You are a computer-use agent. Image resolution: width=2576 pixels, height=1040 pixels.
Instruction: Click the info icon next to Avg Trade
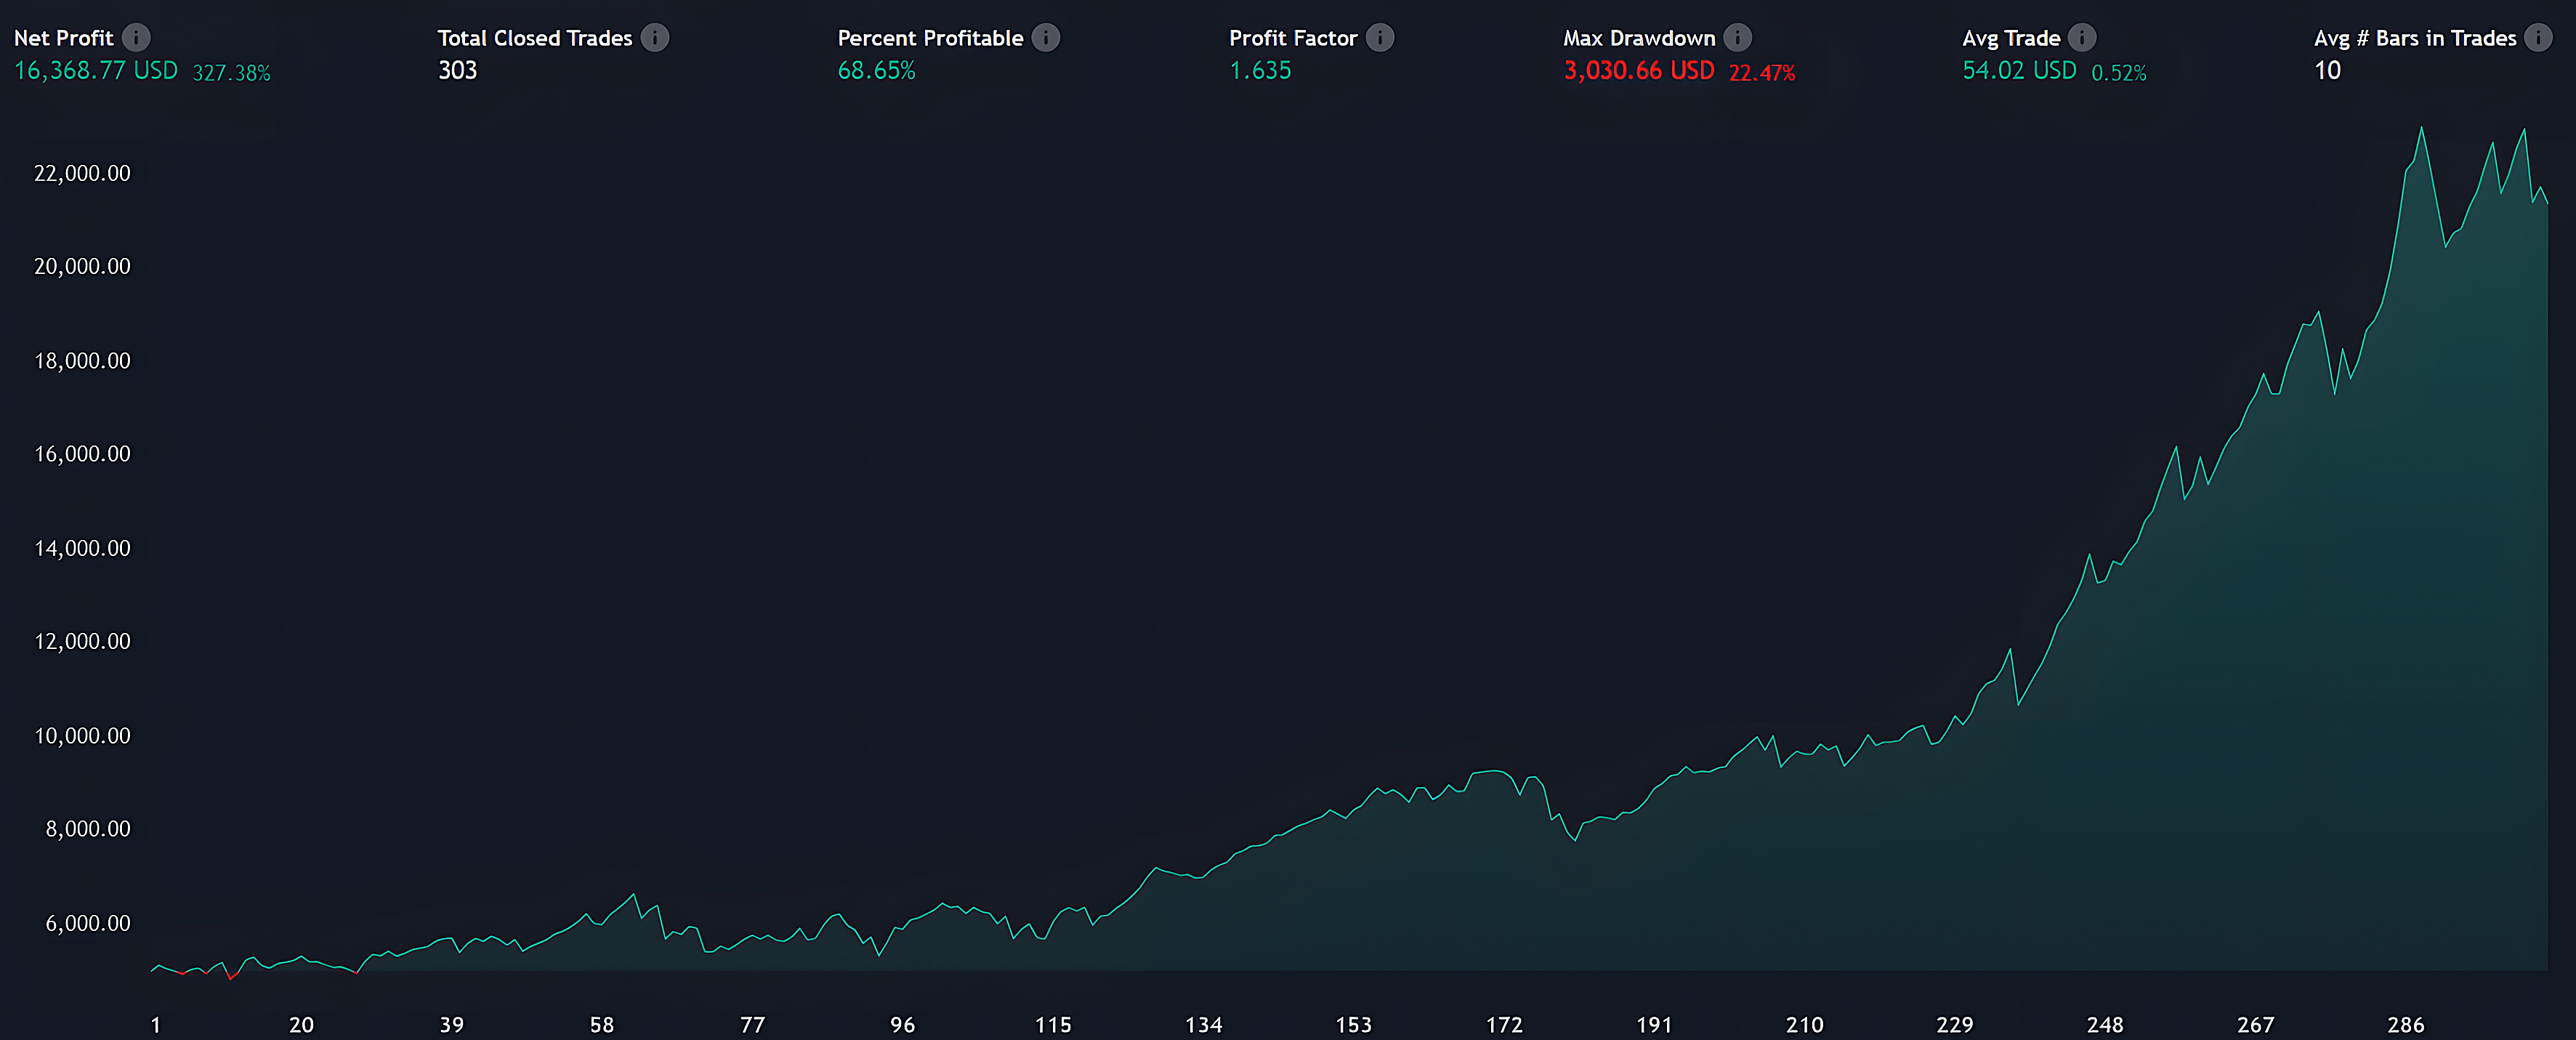(x=2082, y=38)
